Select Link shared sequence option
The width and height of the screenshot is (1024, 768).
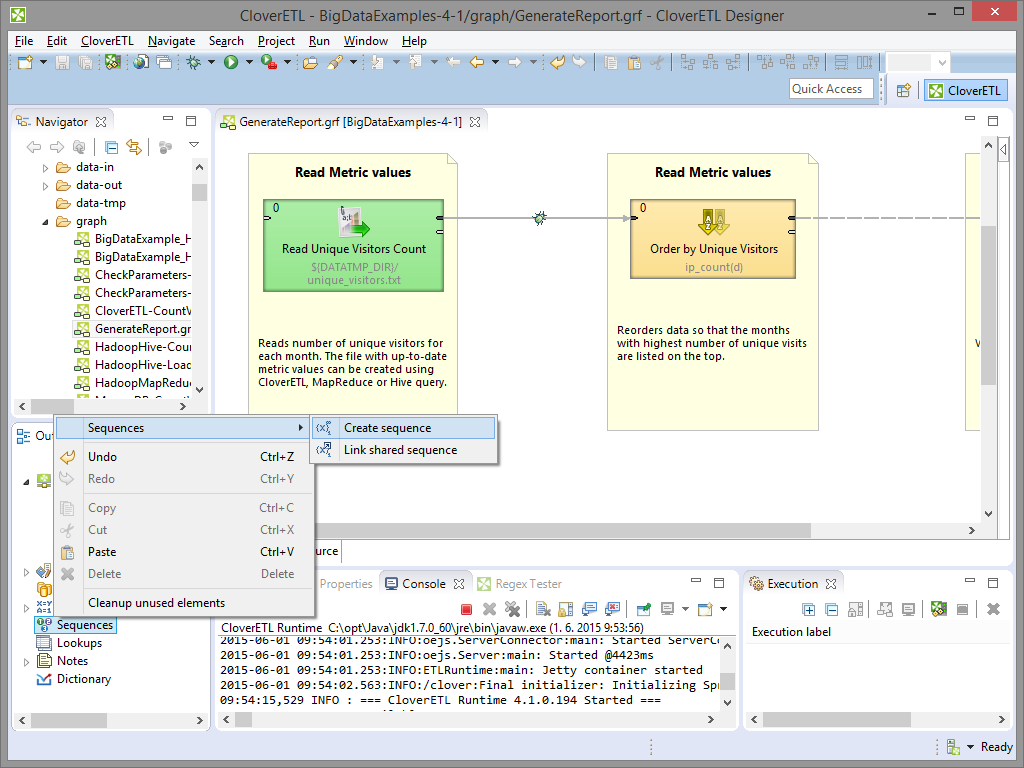400,450
